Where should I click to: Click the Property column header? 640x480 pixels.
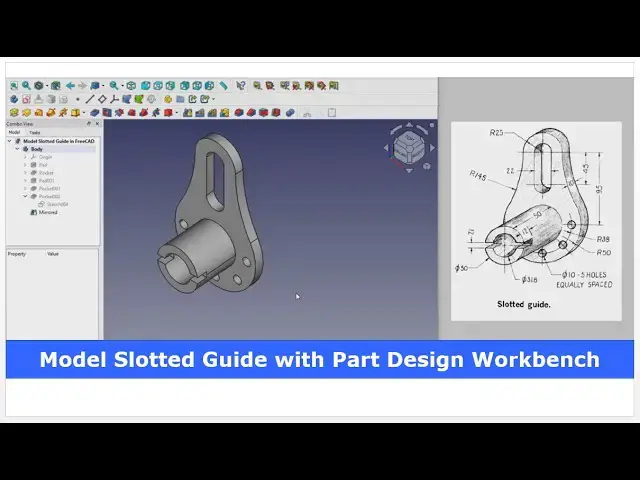click(x=17, y=254)
